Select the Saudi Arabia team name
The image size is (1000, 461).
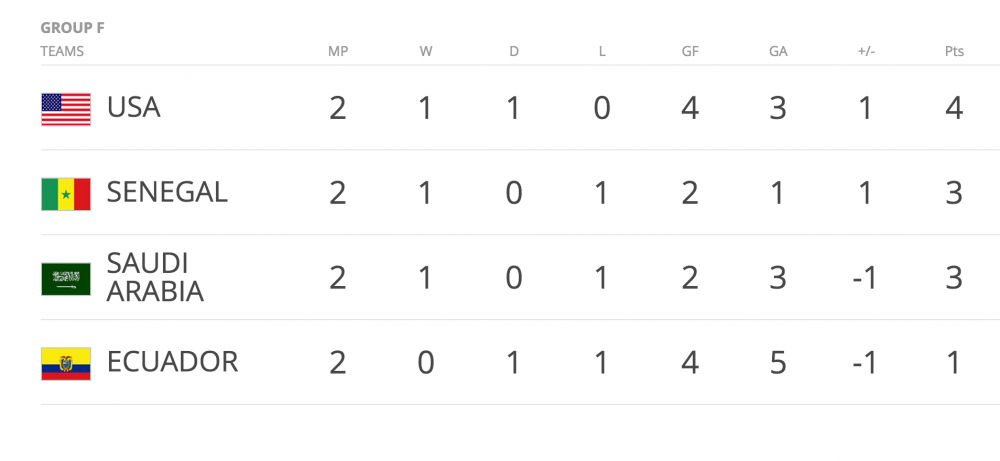[x=155, y=277]
